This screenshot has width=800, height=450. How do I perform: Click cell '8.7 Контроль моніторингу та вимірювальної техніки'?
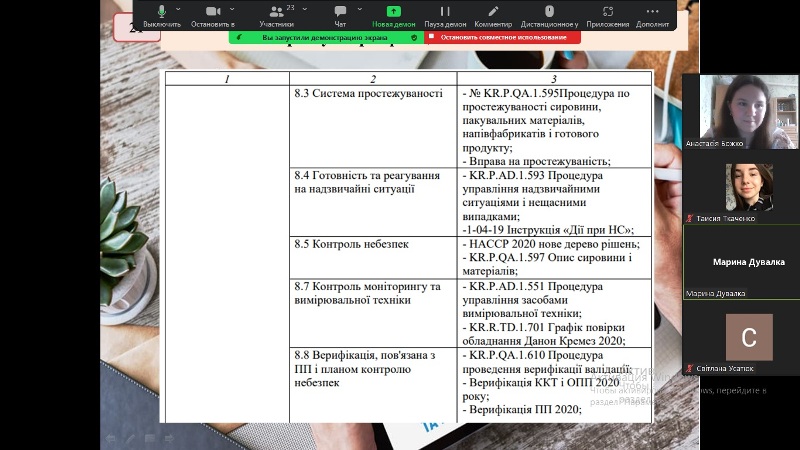(373, 313)
